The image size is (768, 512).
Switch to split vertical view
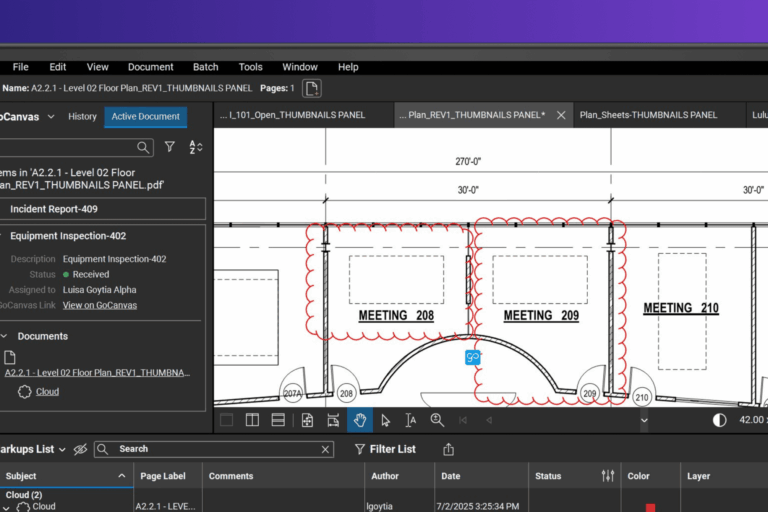point(253,420)
